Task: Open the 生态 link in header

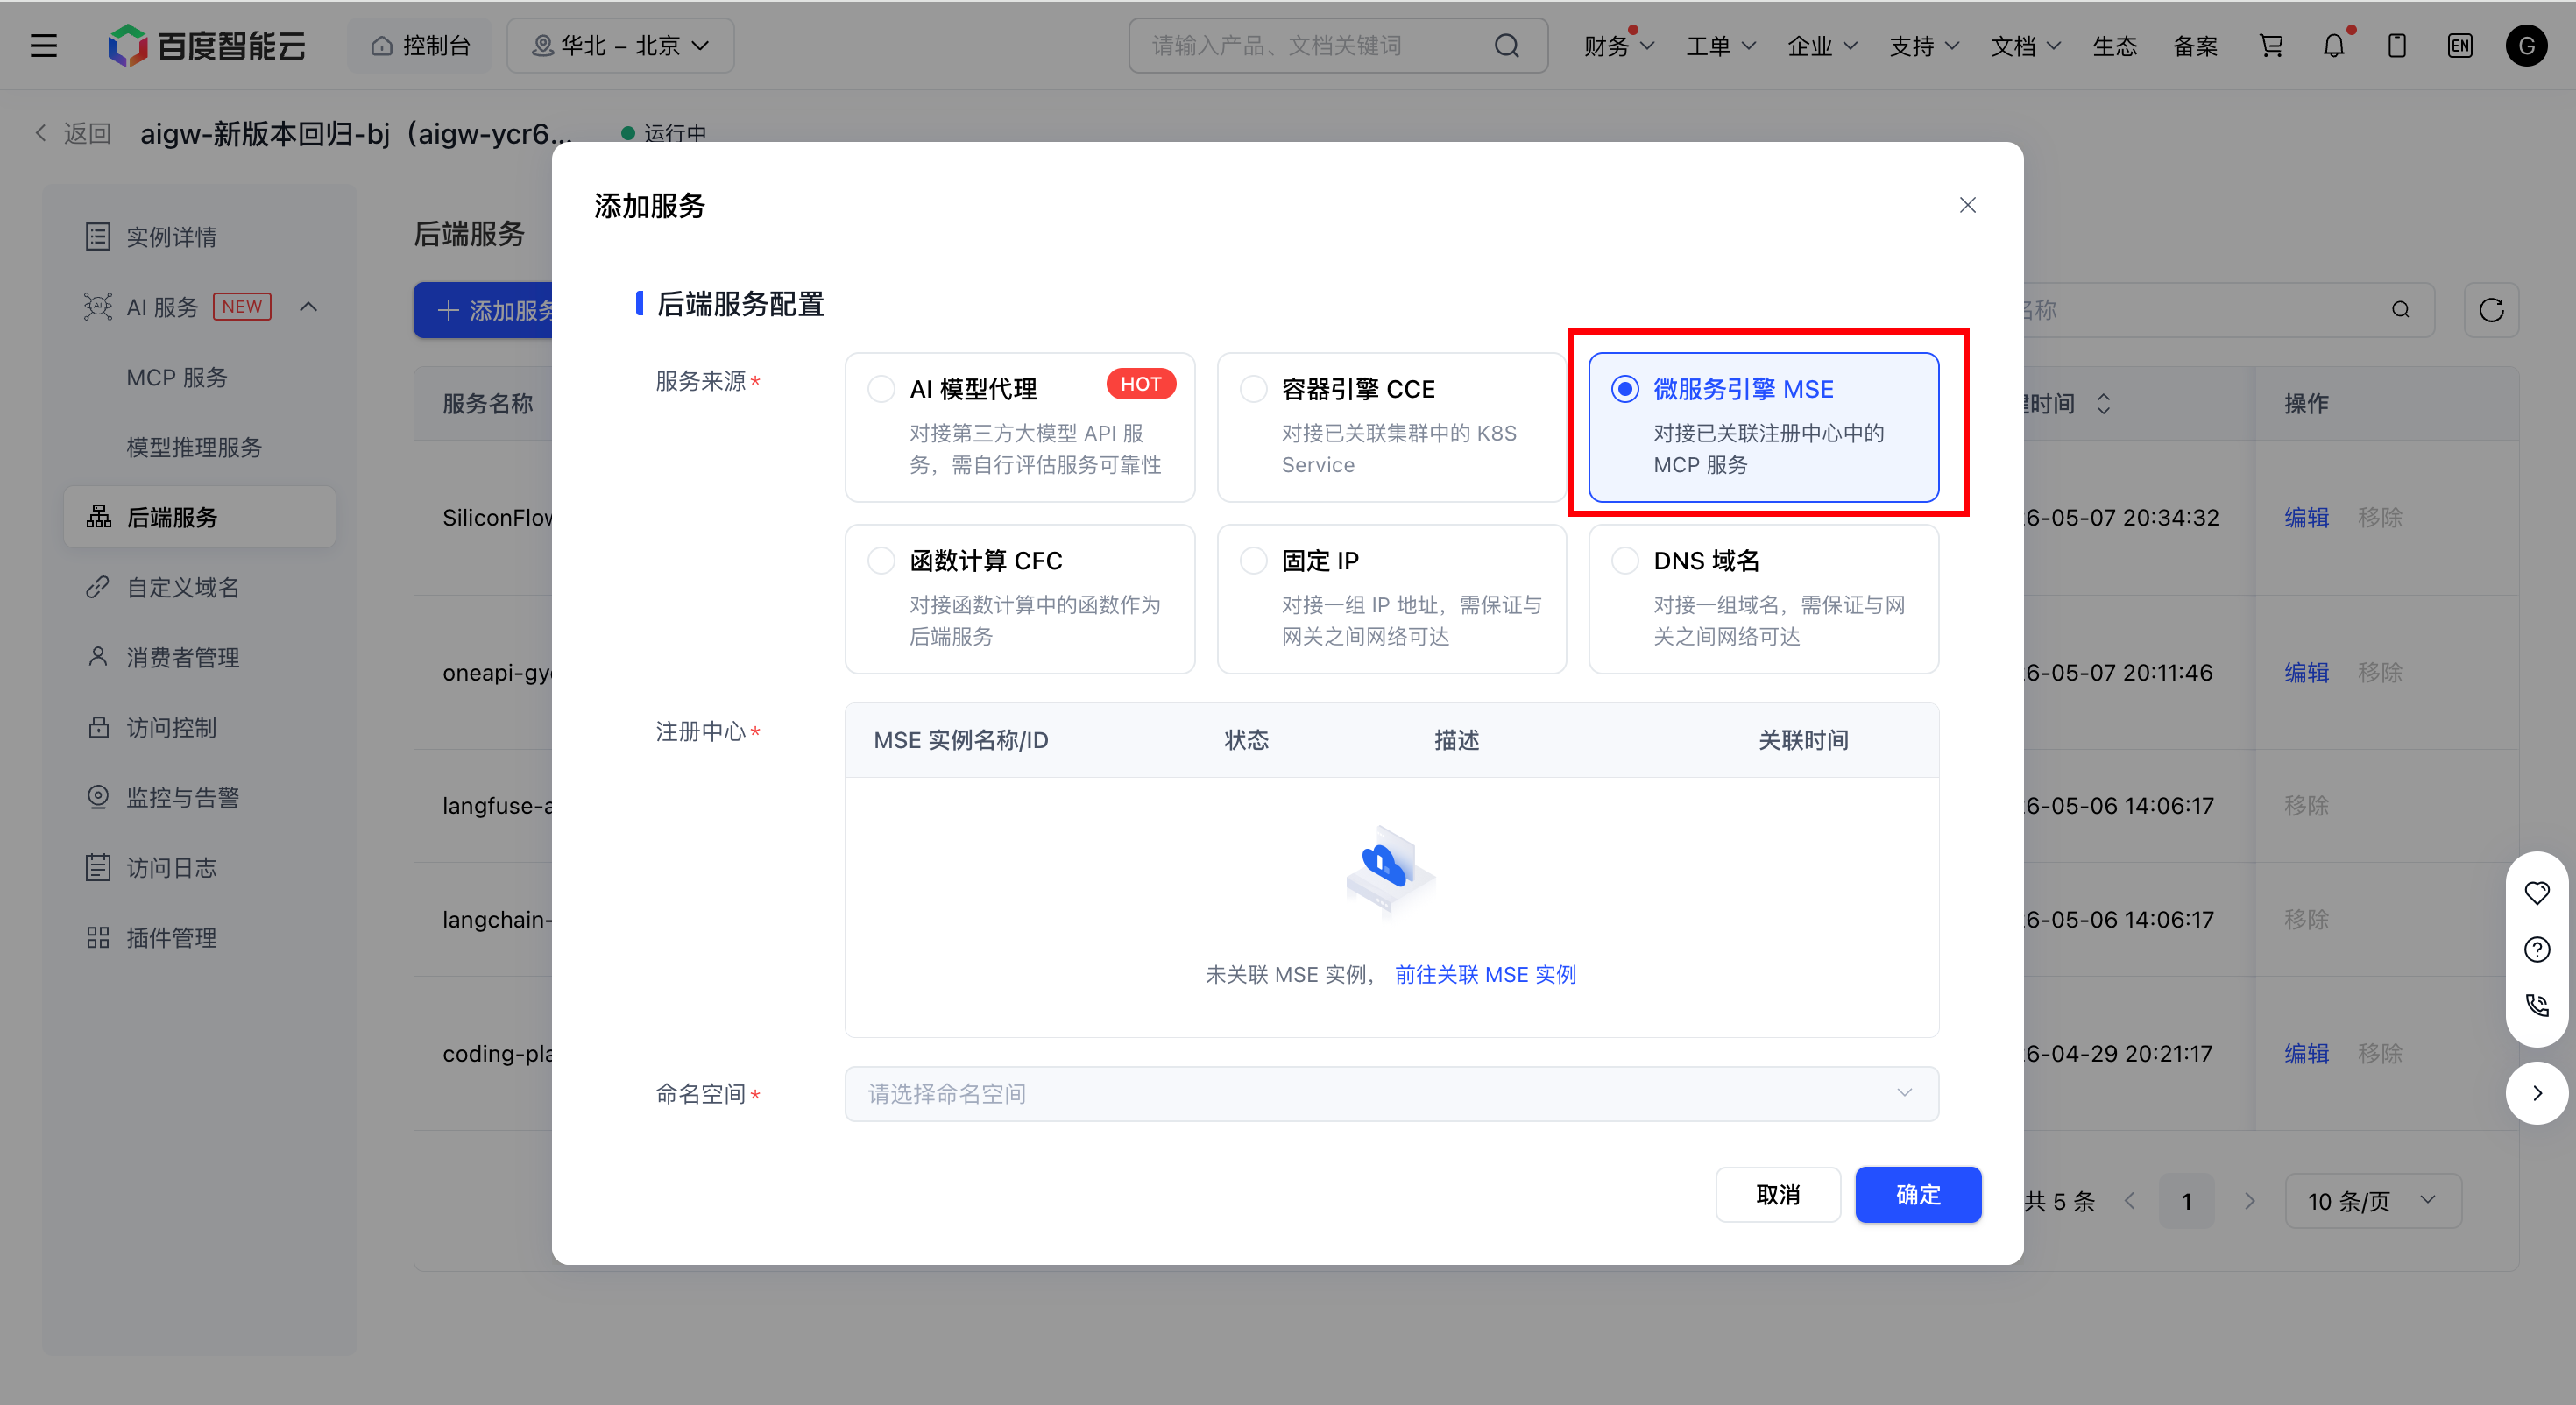Action: [2114, 46]
